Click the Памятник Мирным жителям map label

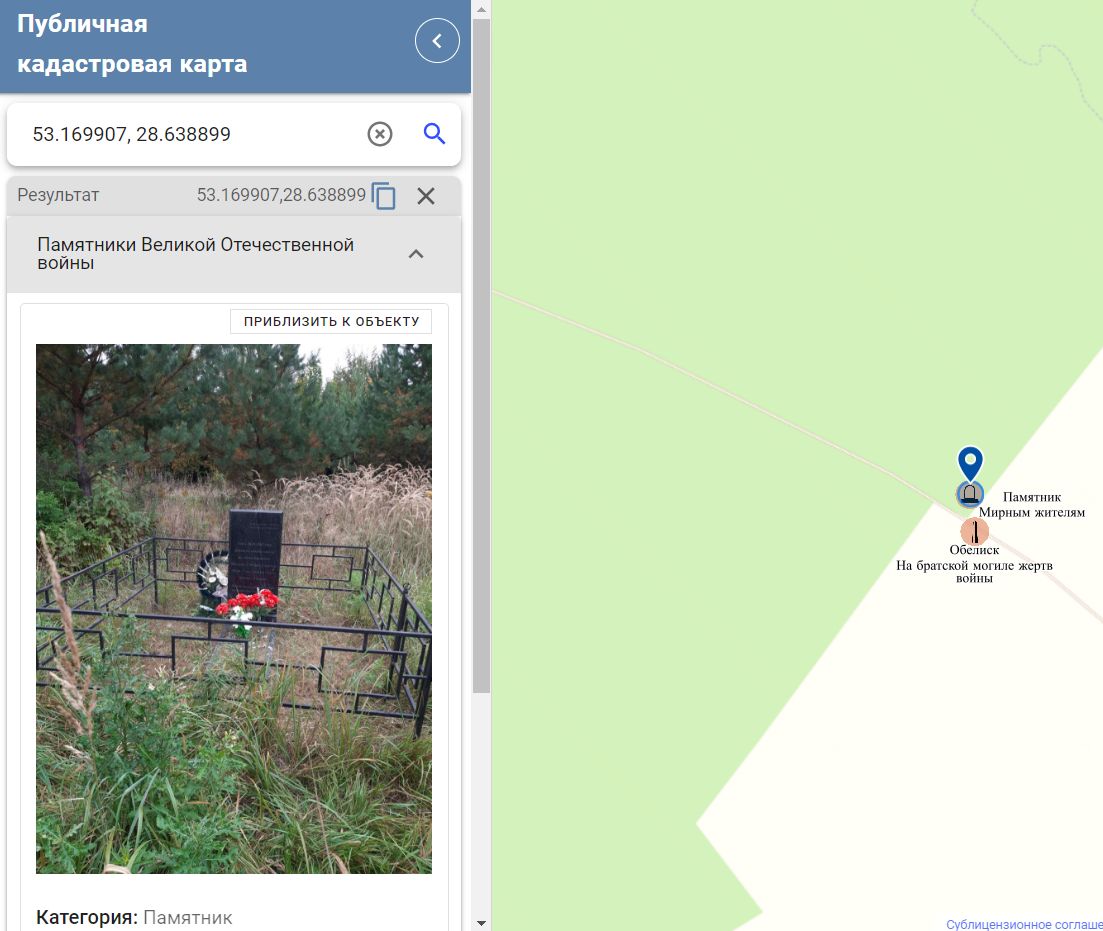1032,505
